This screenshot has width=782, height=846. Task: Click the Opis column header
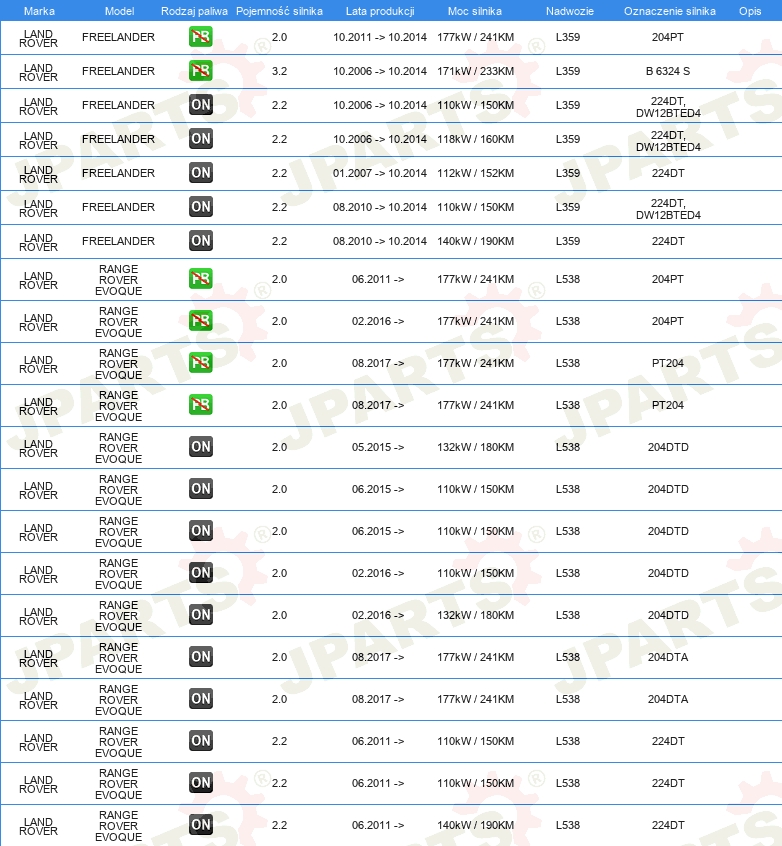pos(750,11)
